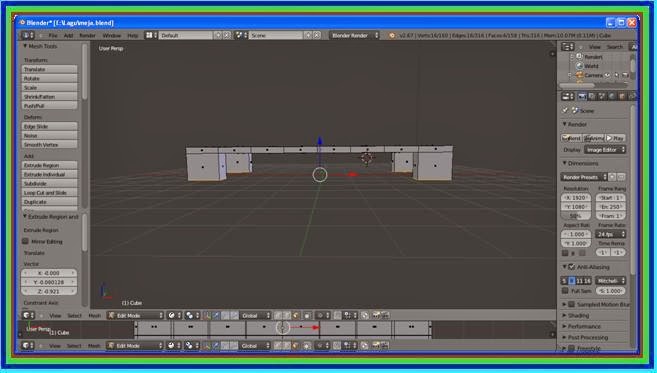The height and width of the screenshot is (373, 657).
Task: Toggle limit selection to visible in upper header
Action: (307, 315)
